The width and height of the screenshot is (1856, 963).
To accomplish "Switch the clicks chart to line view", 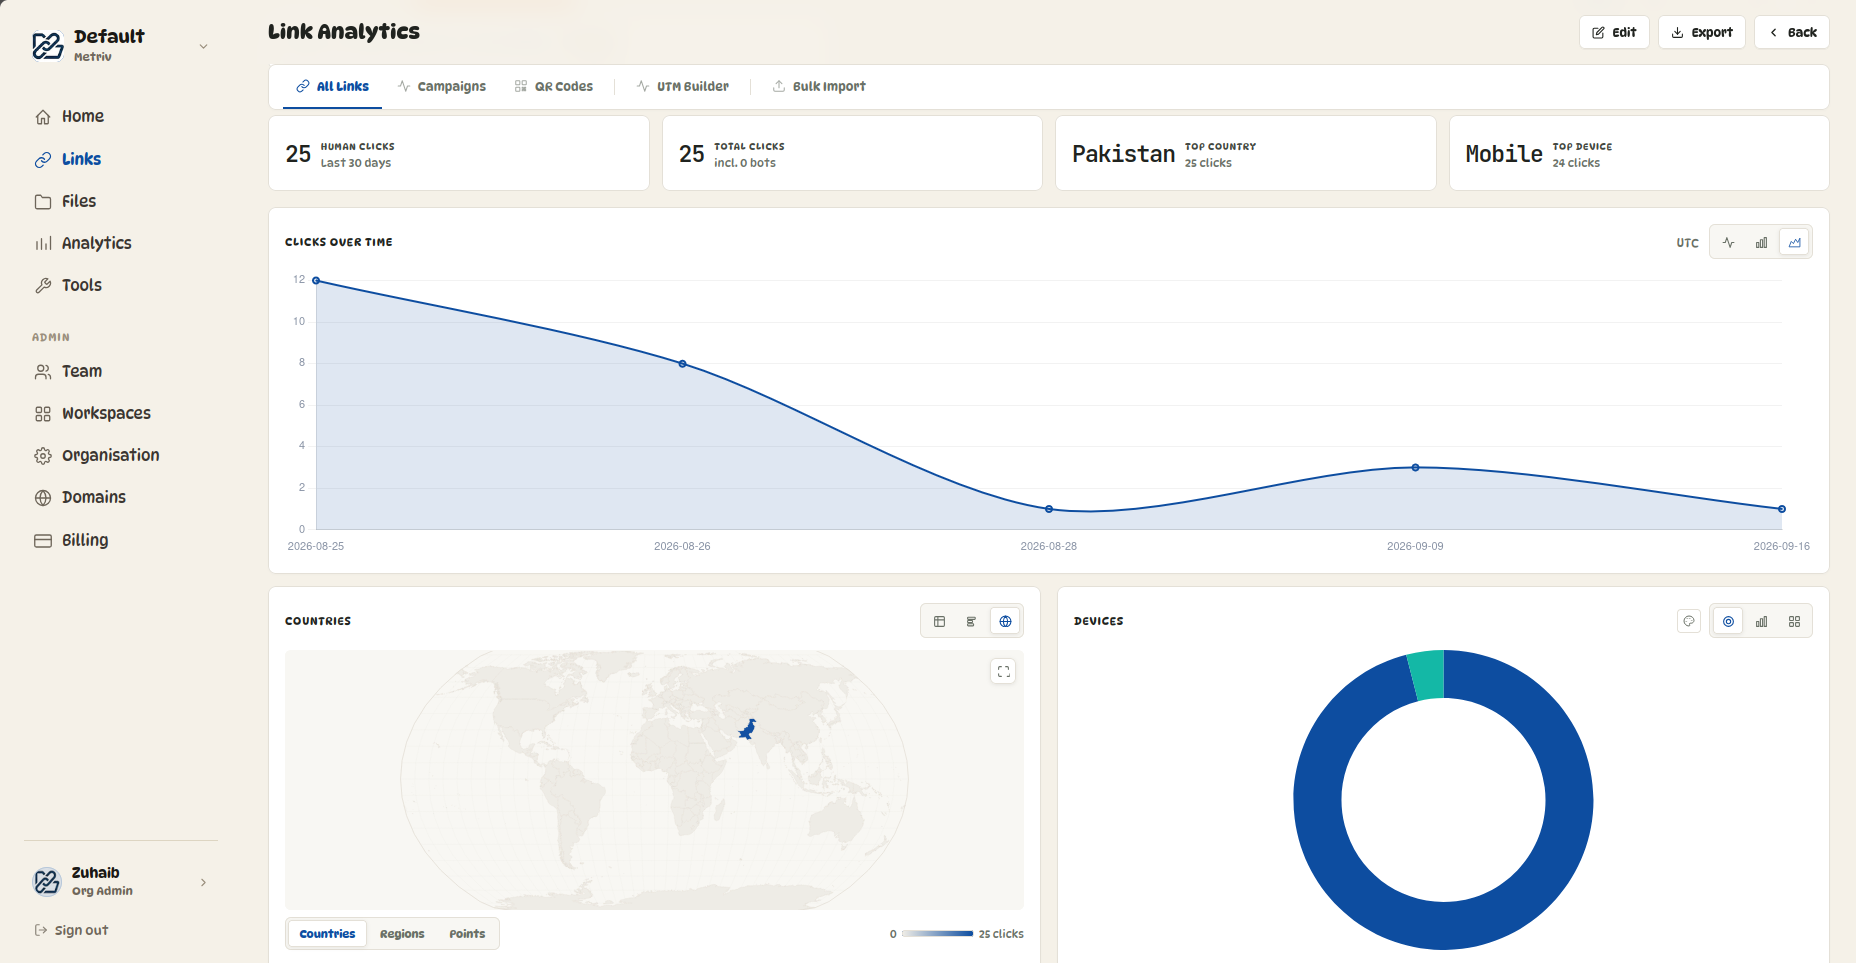I will (1728, 242).
